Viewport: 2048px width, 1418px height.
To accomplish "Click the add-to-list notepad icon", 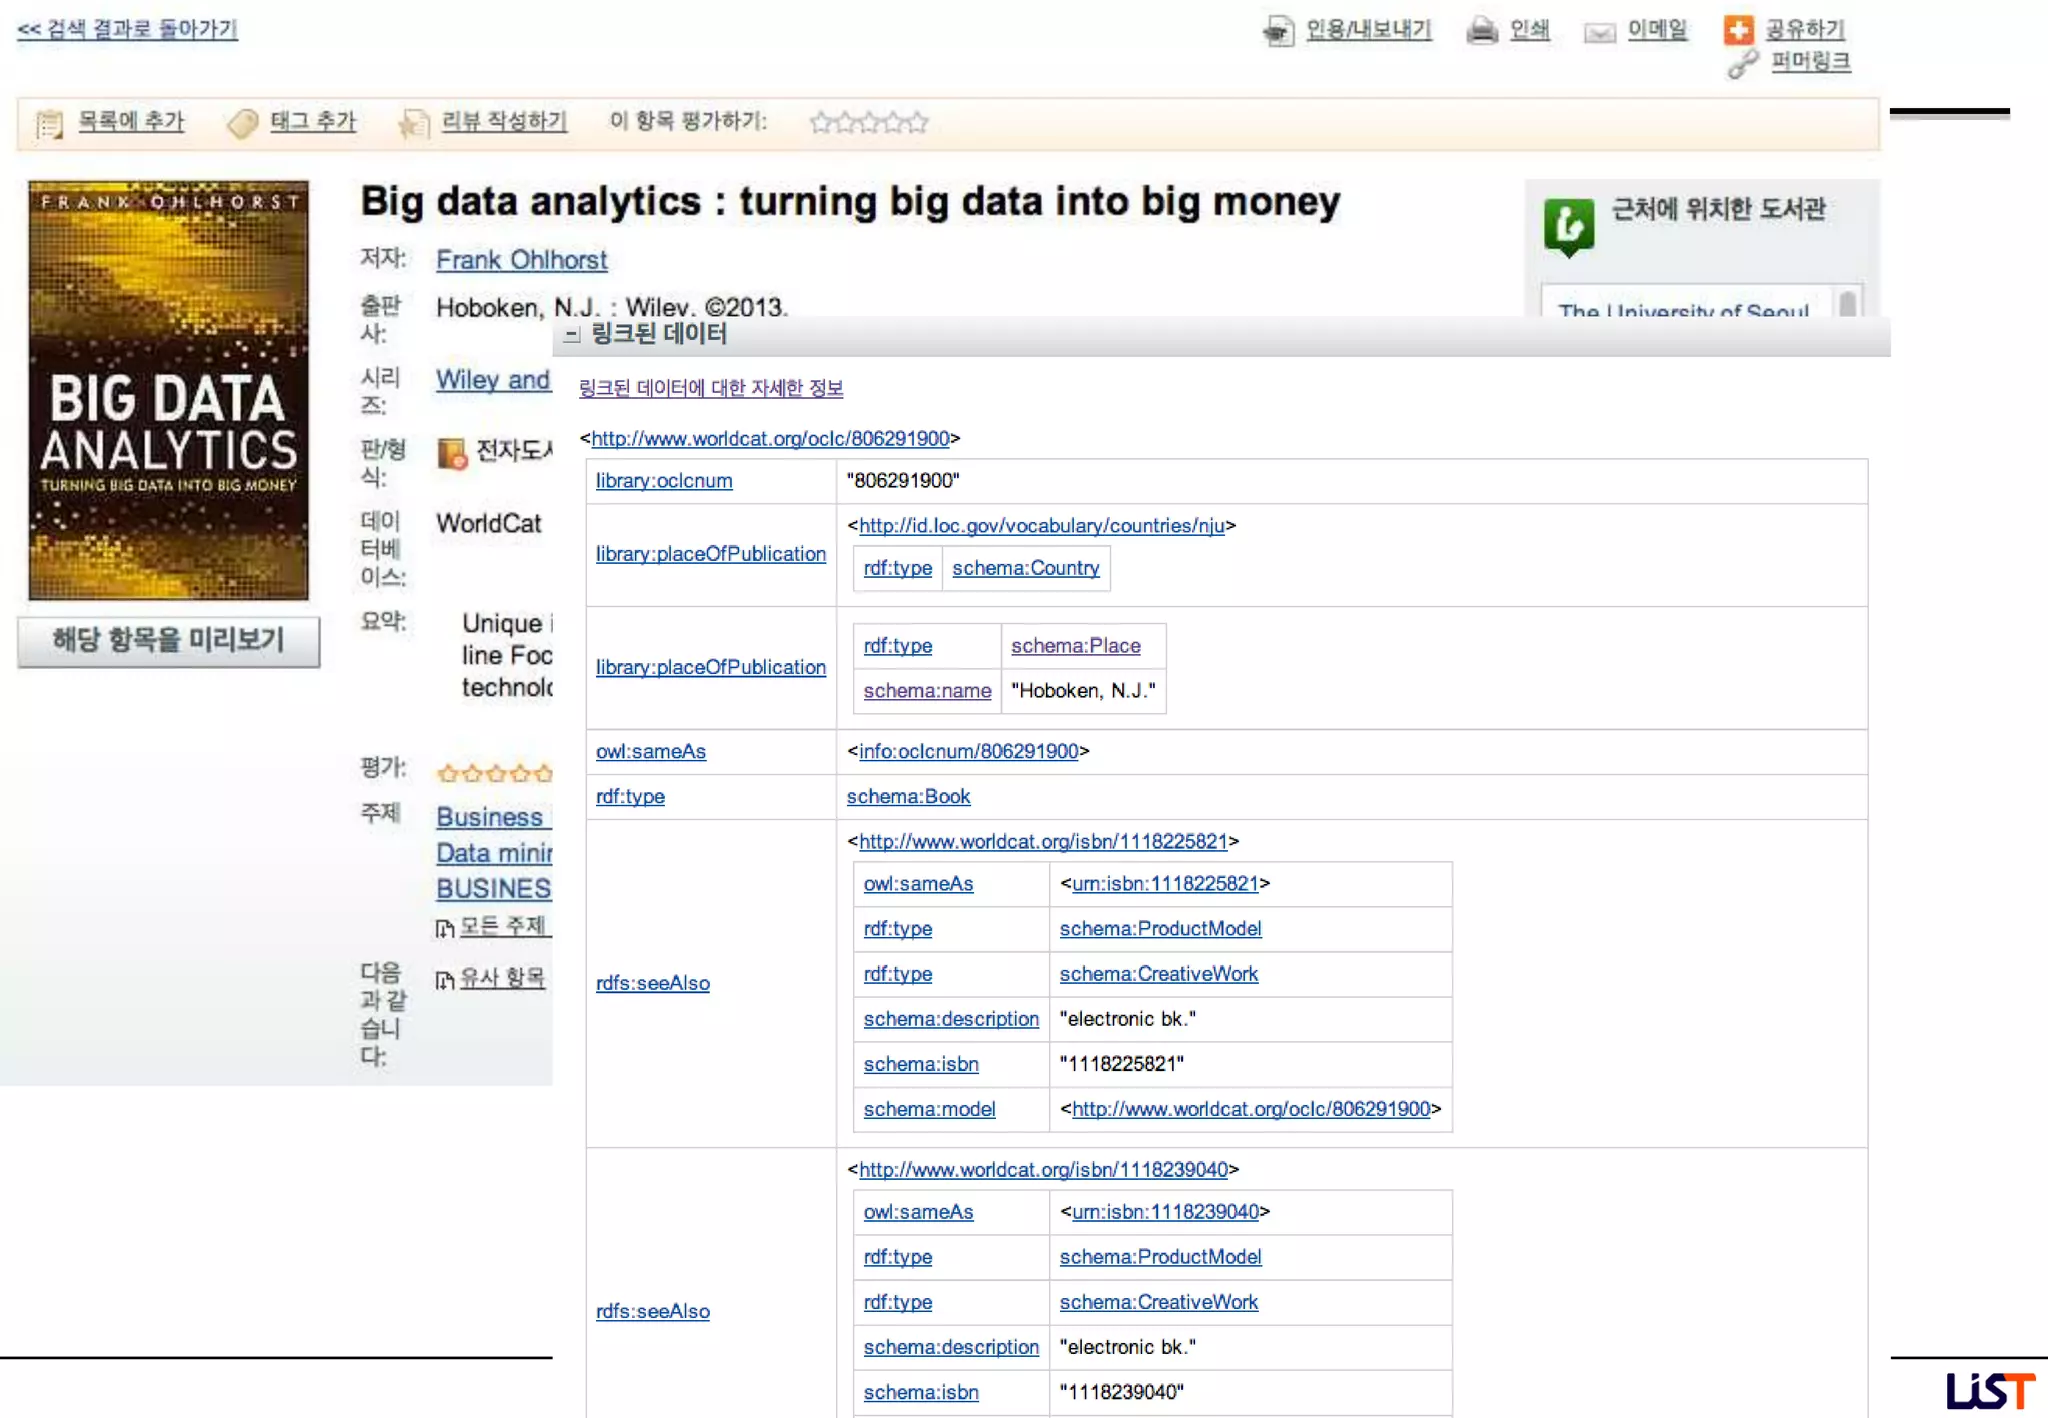I will [49, 123].
